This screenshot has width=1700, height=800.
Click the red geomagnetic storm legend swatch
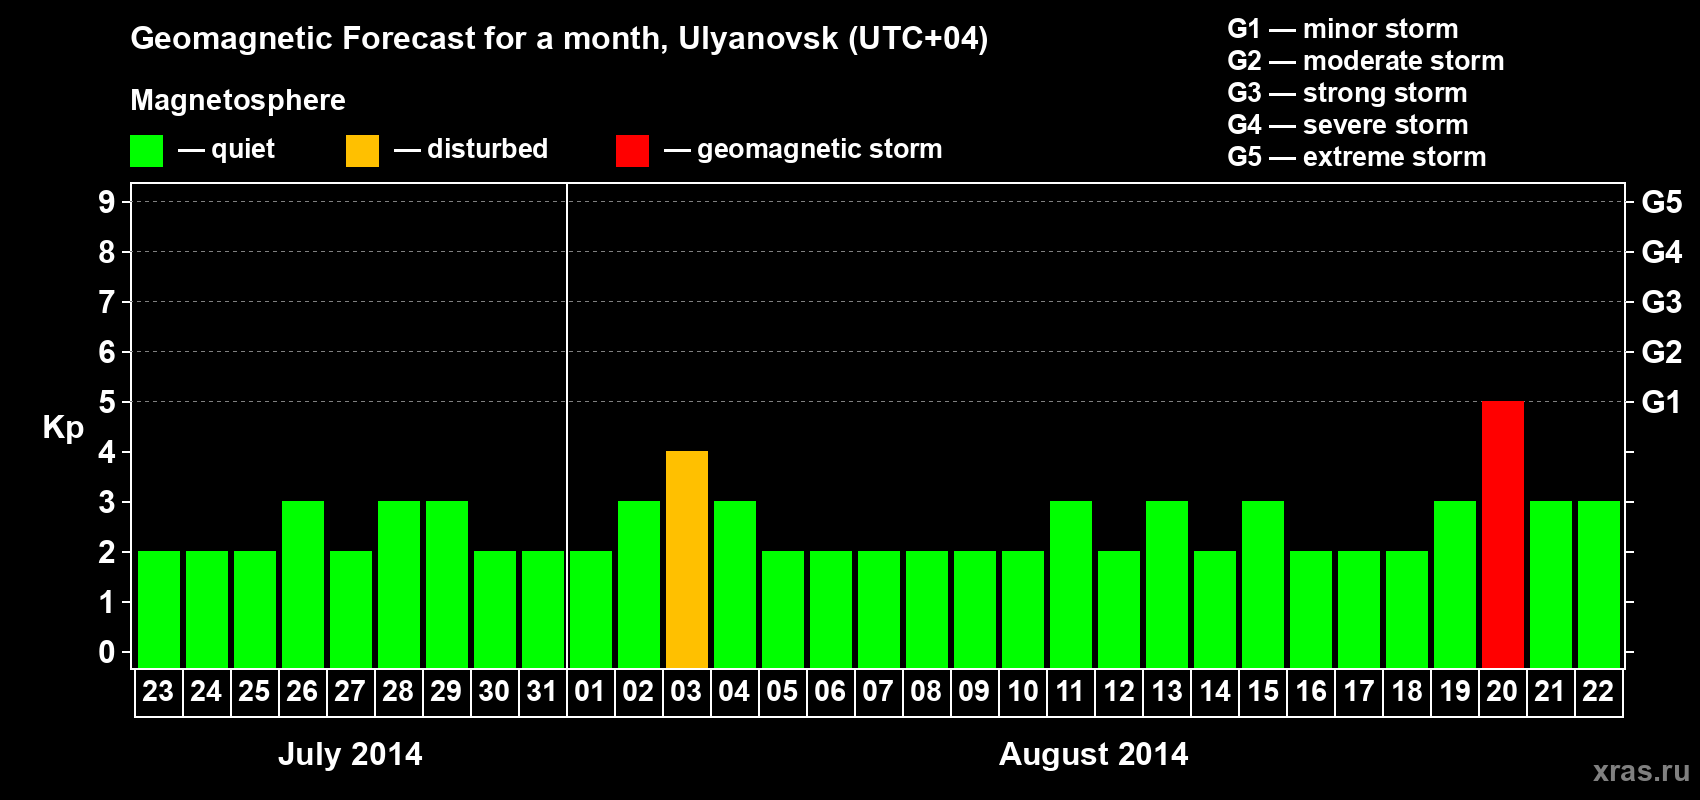pyautogui.click(x=632, y=151)
